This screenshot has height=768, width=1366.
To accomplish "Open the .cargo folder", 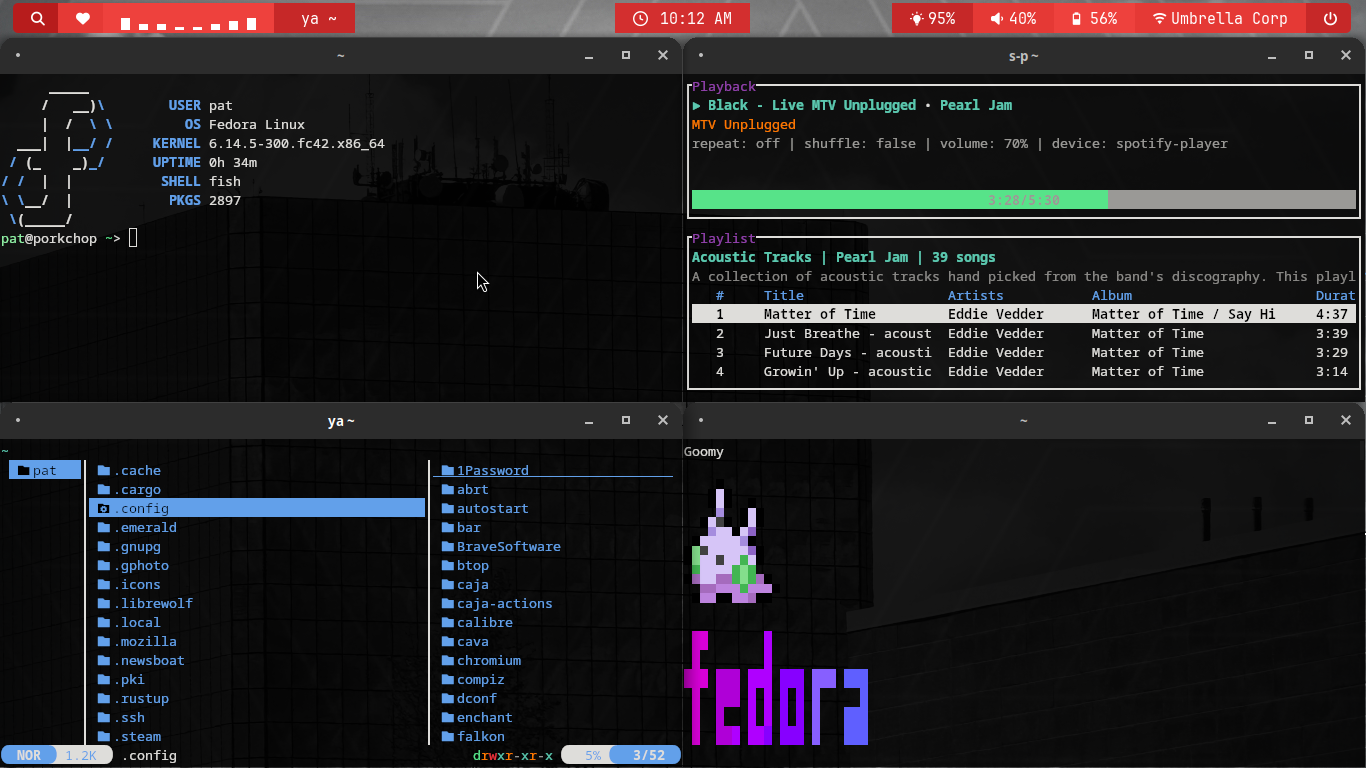I will click(137, 489).
